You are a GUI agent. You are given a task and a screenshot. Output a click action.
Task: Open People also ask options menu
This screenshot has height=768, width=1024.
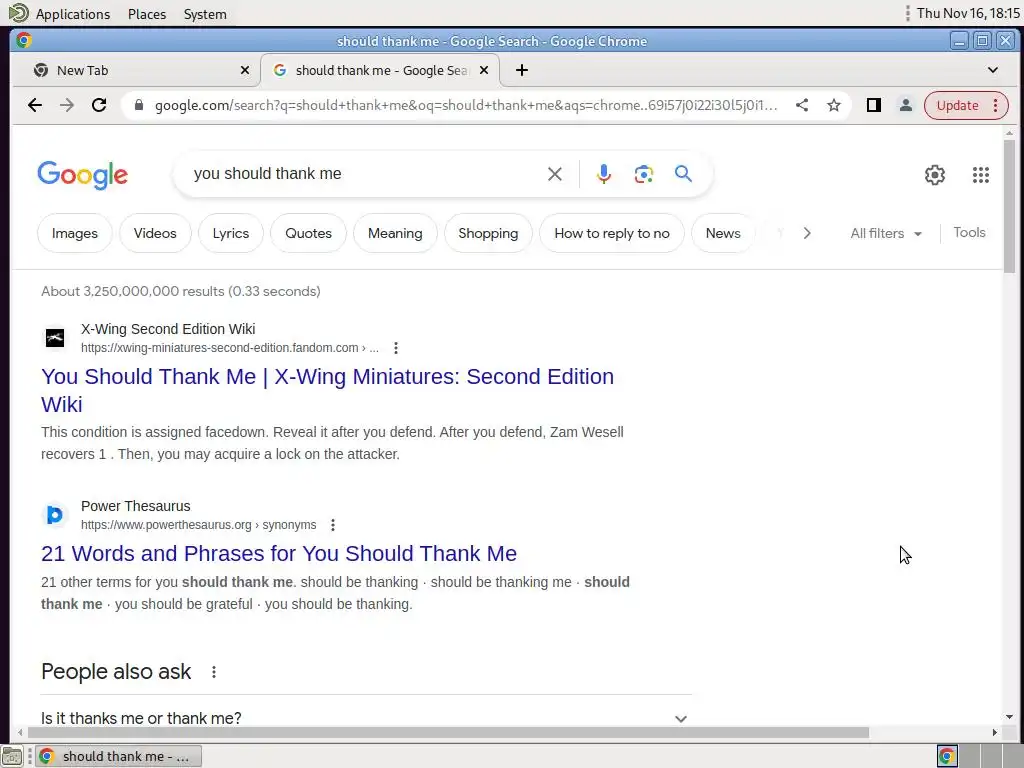214,672
